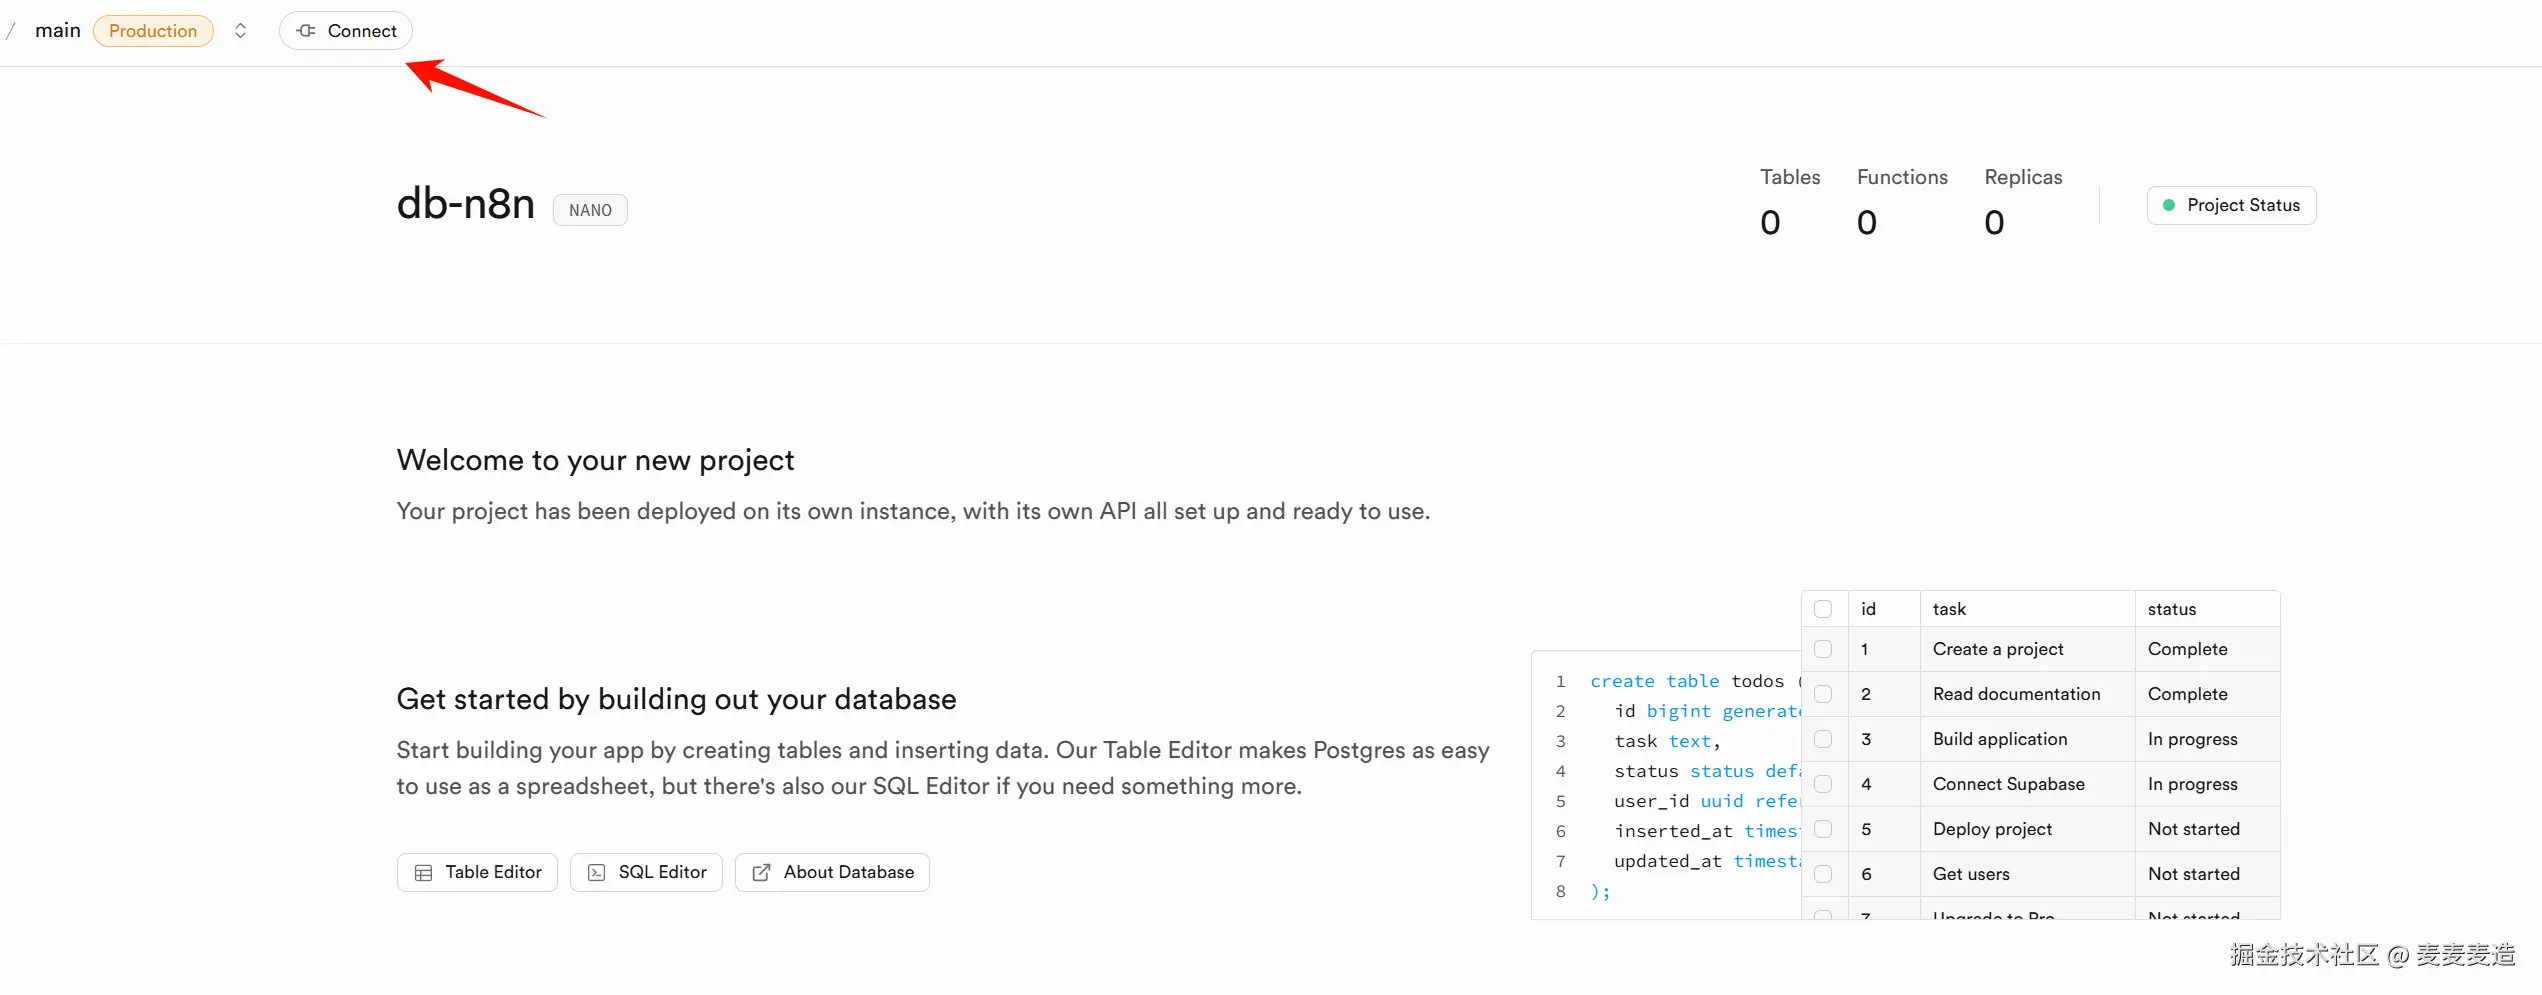The height and width of the screenshot is (995, 2542).
Task: Open the Project Status dropdown
Action: pos(2231,205)
